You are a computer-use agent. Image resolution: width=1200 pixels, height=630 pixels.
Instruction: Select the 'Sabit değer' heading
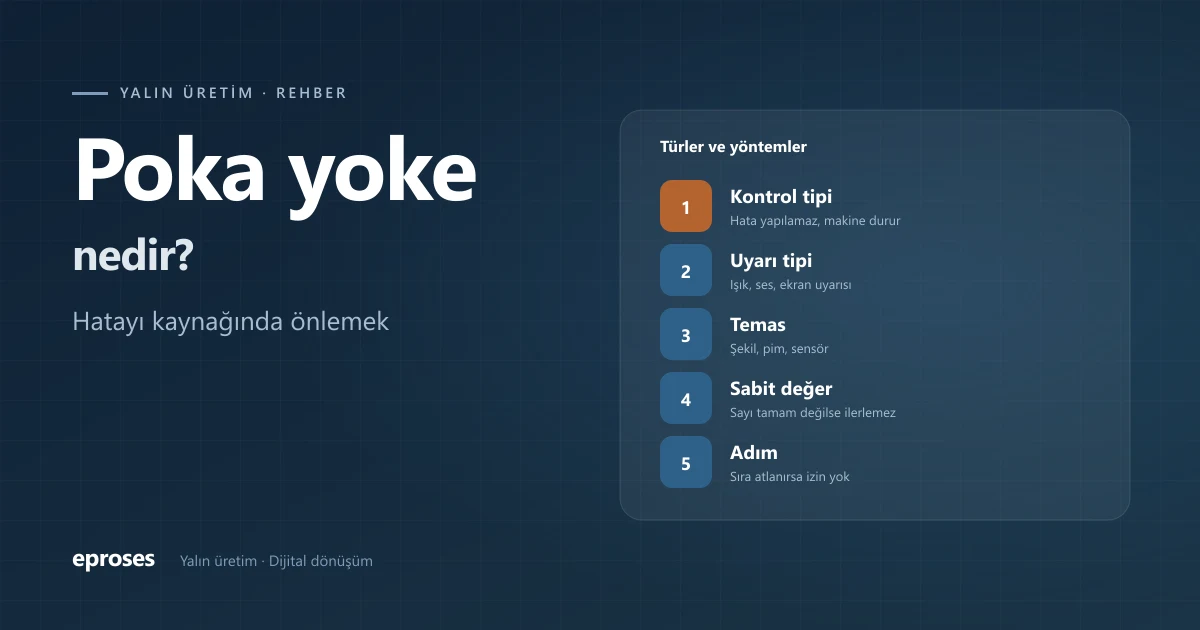[781, 389]
